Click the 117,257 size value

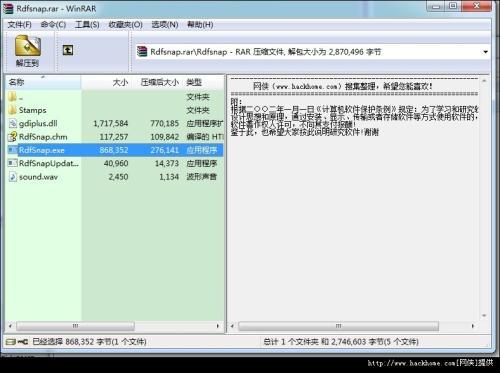(114, 137)
